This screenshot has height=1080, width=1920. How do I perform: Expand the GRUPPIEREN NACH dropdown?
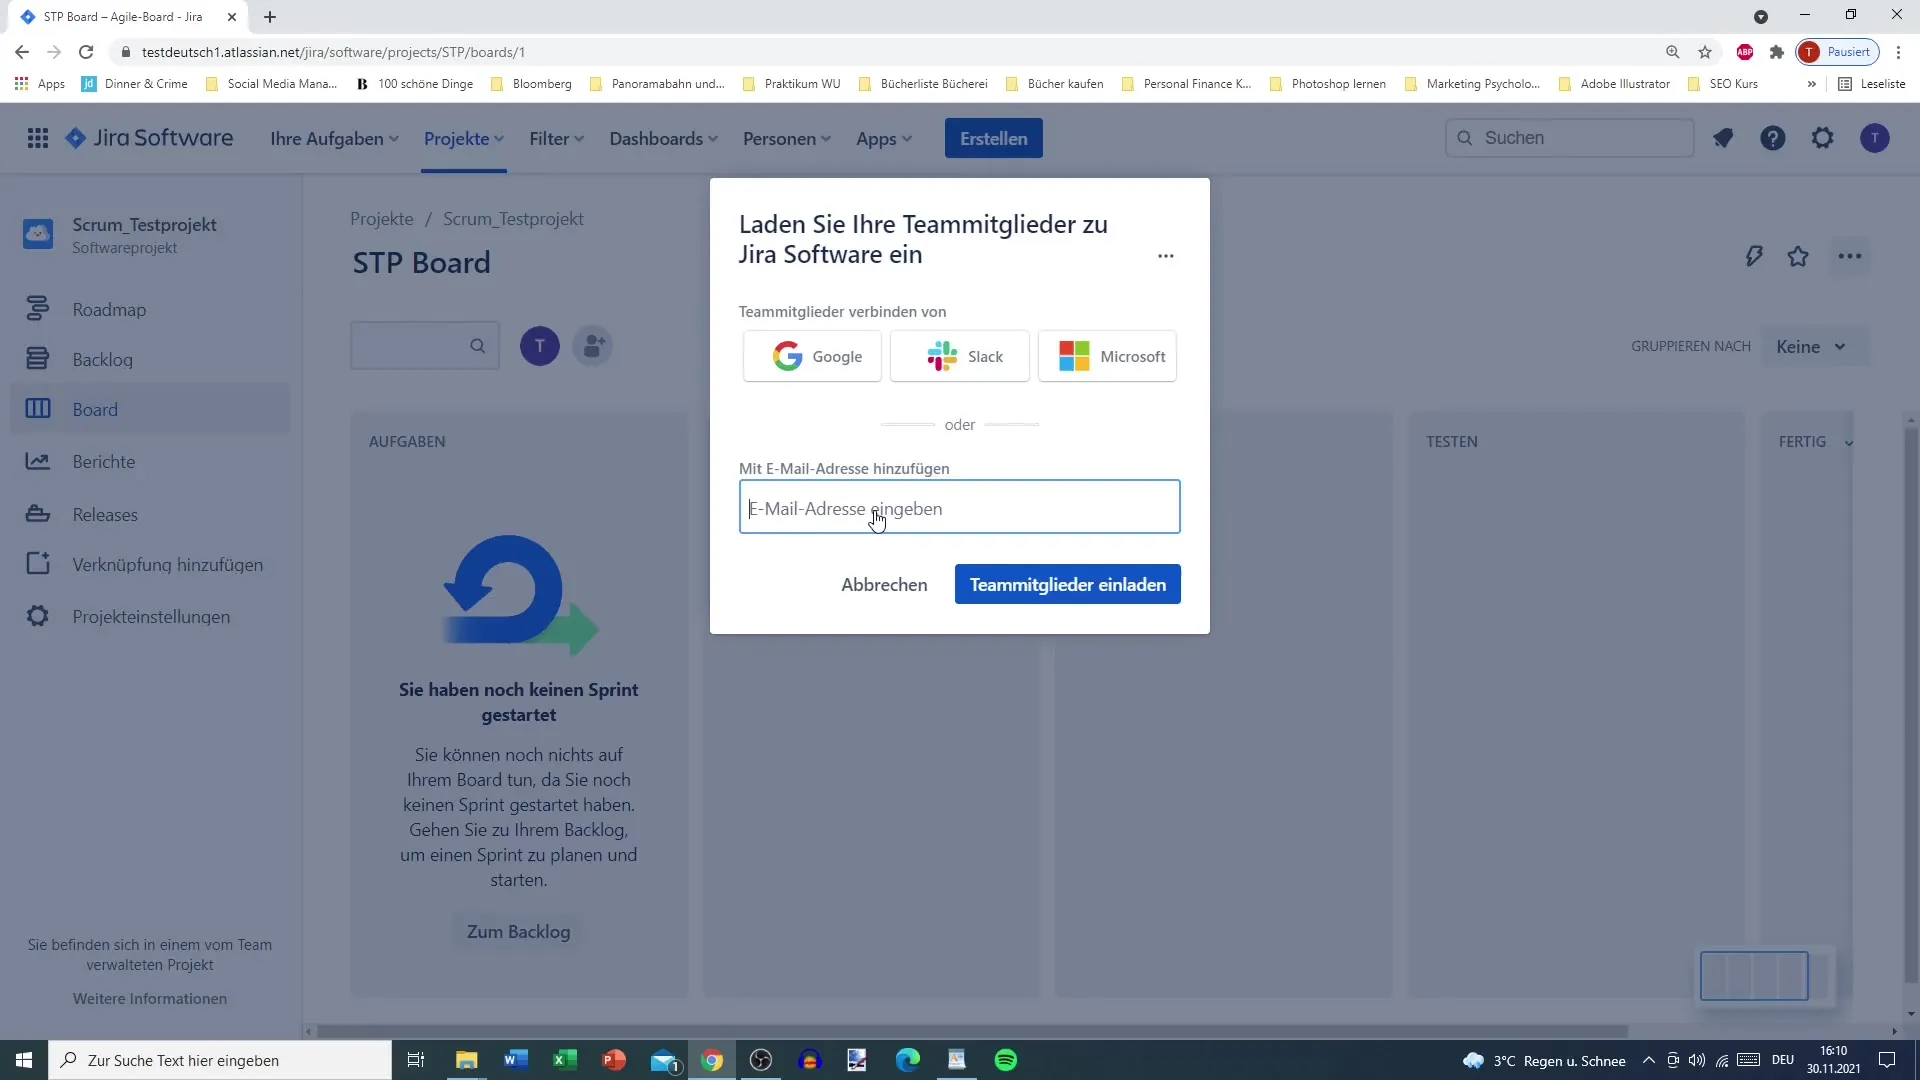tap(1812, 347)
